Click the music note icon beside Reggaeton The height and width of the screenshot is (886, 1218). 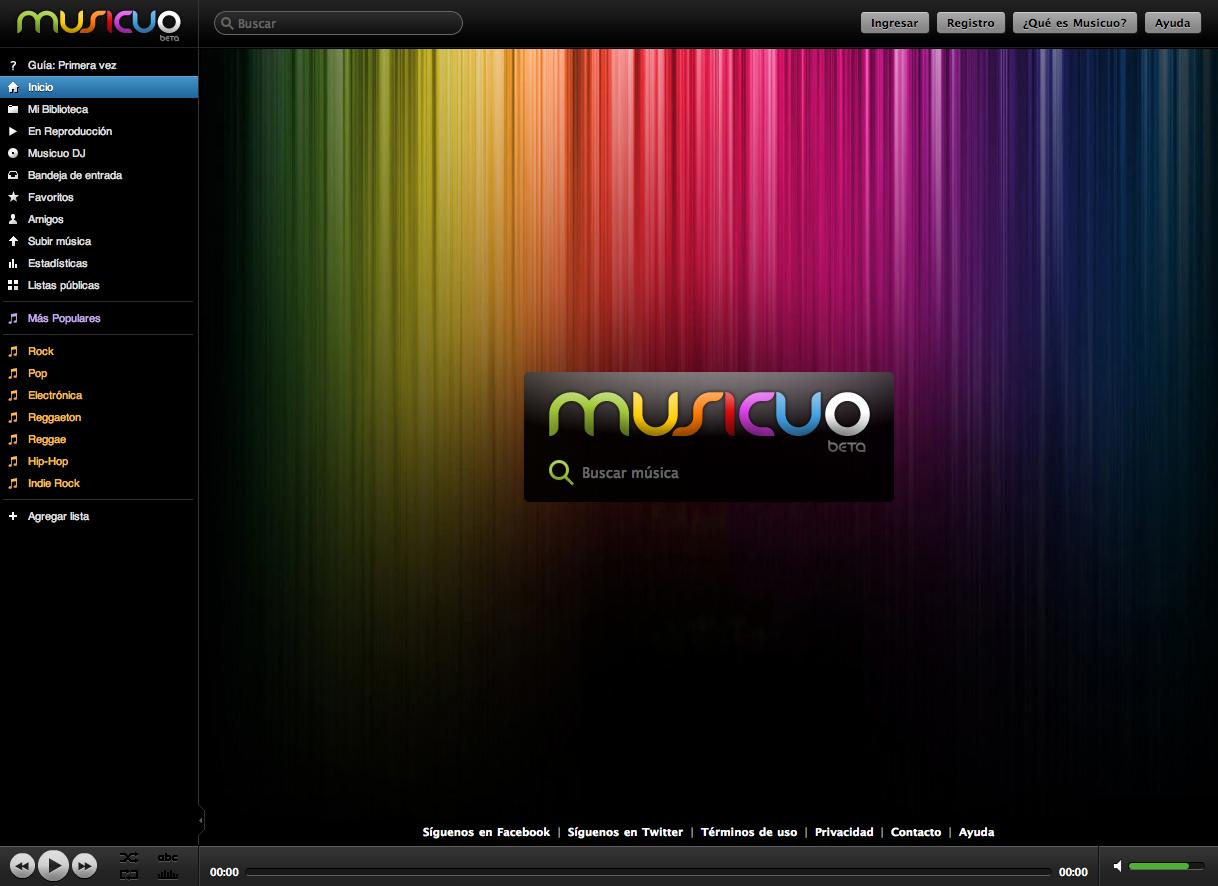13,417
